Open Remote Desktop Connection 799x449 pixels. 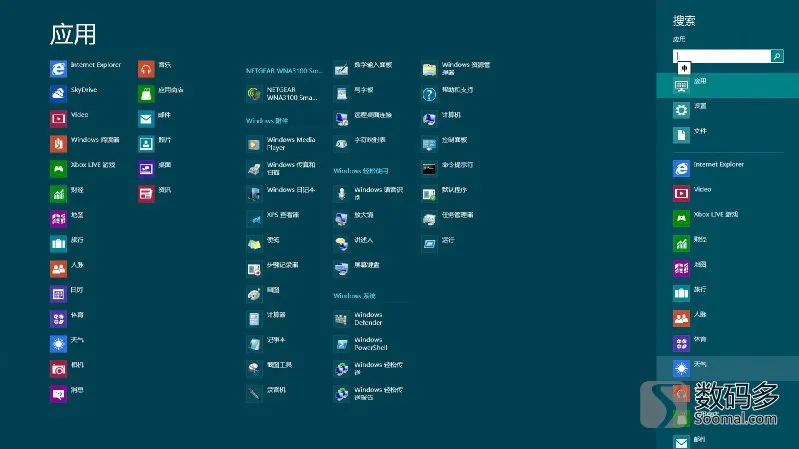click(x=363, y=119)
